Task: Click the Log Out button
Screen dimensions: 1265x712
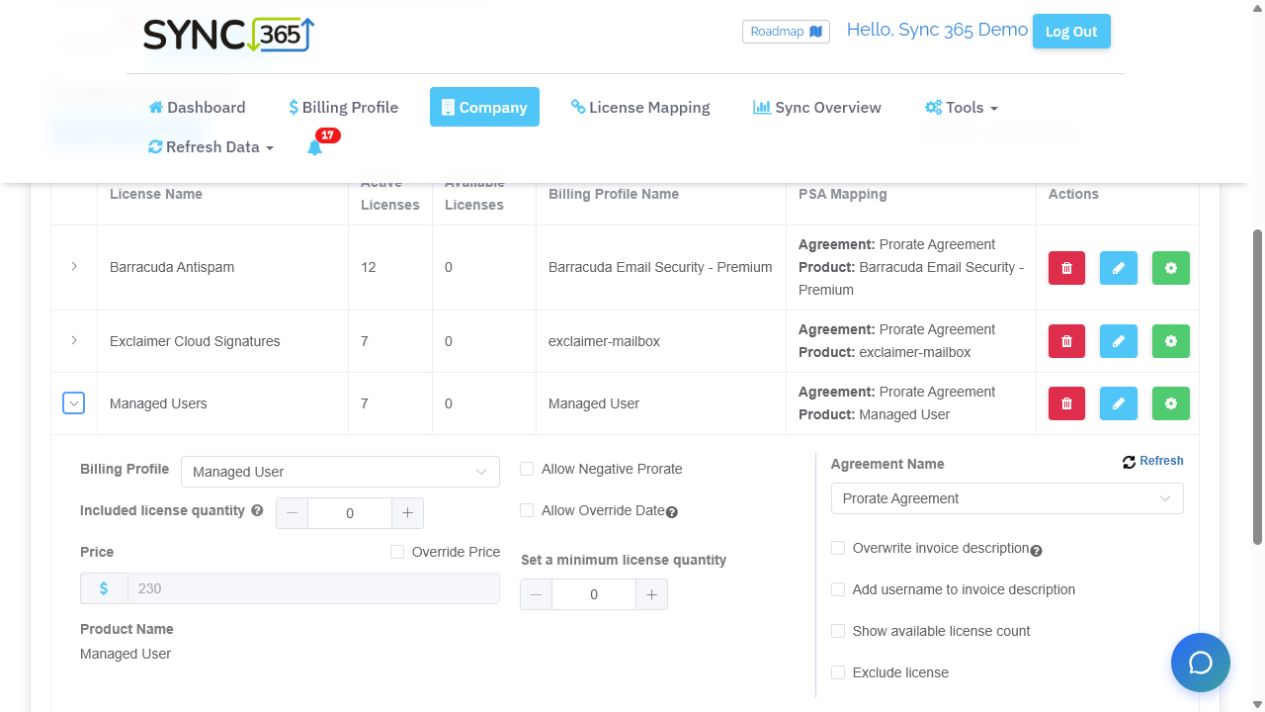Action: coord(1071,31)
